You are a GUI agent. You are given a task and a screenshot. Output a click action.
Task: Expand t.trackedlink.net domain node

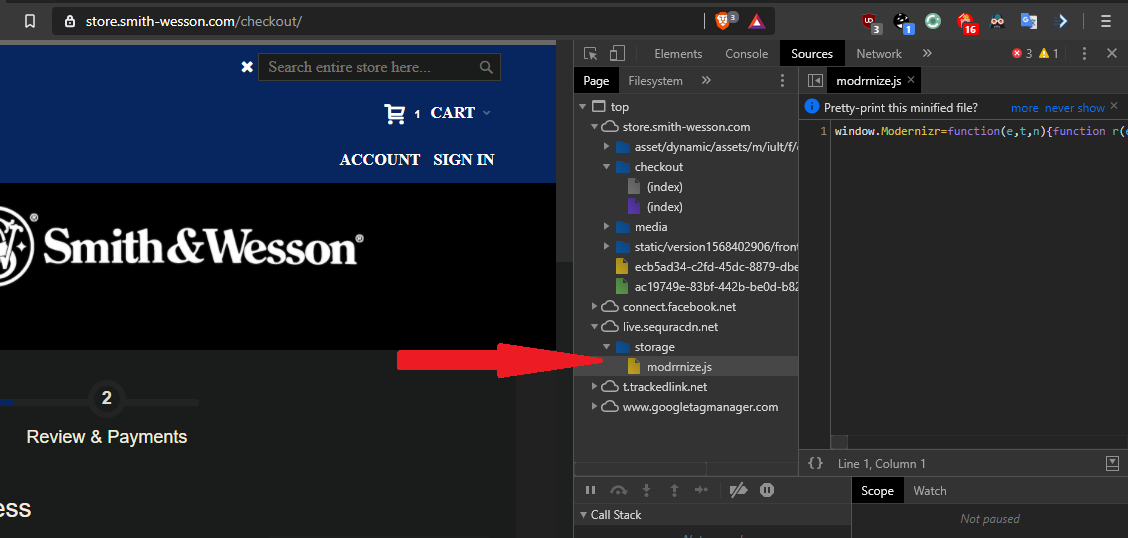pyautogui.click(x=594, y=387)
